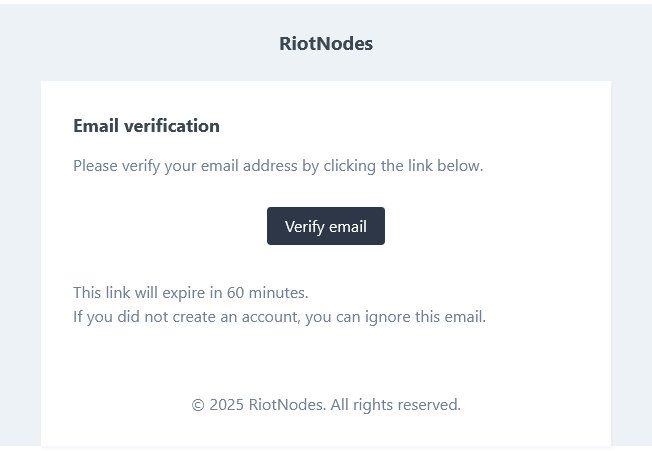The image size is (652, 451).
Task: Click the 'Please verify your email address' sentence
Action: pos(278,165)
